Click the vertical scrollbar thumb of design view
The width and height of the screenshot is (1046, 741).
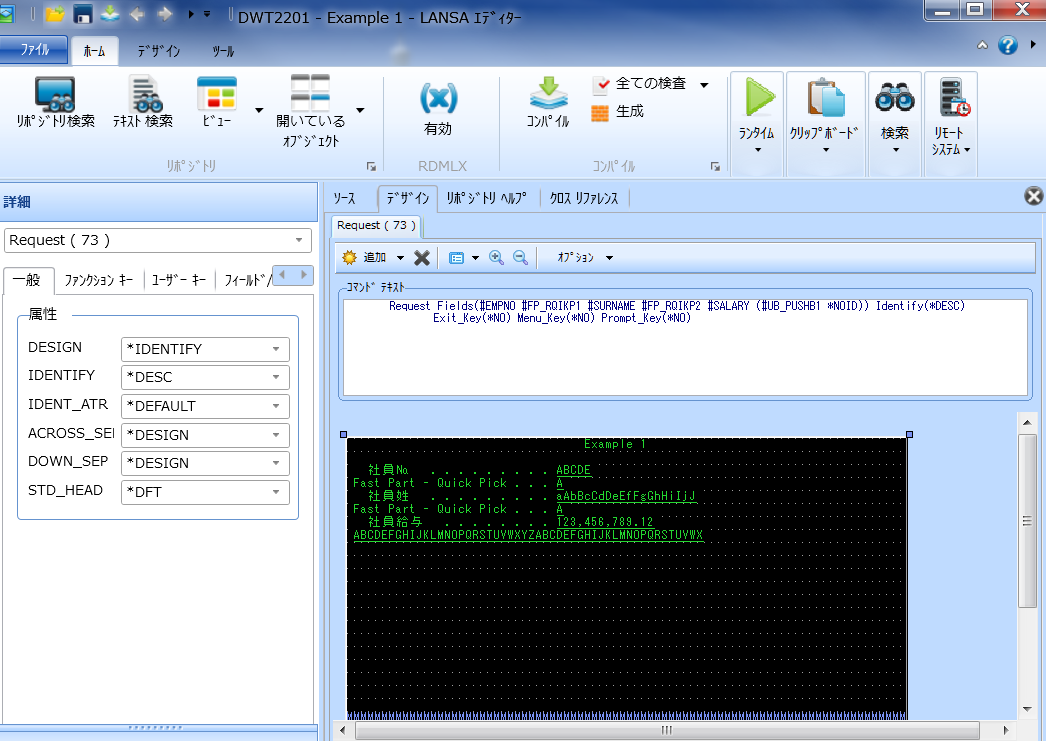point(1027,520)
